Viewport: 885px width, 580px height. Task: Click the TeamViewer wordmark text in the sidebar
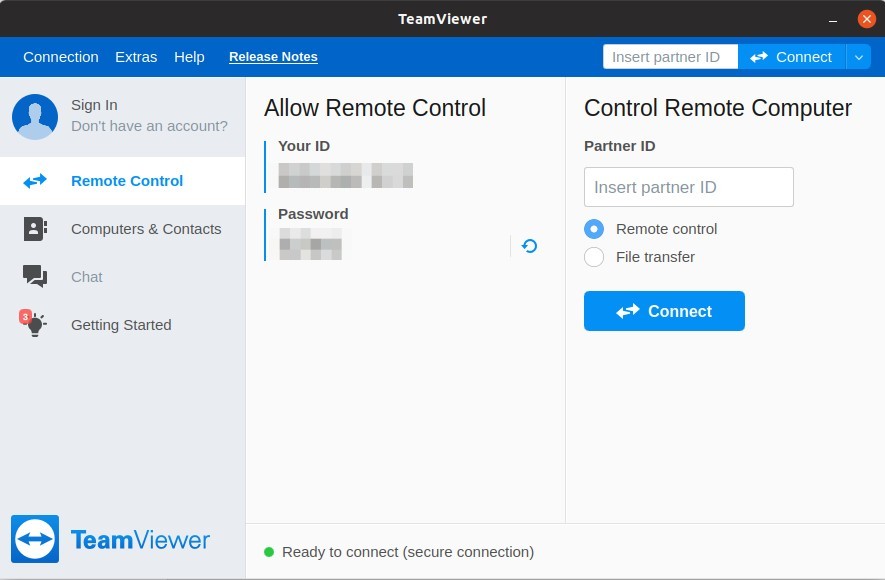pyautogui.click(x=140, y=540)
